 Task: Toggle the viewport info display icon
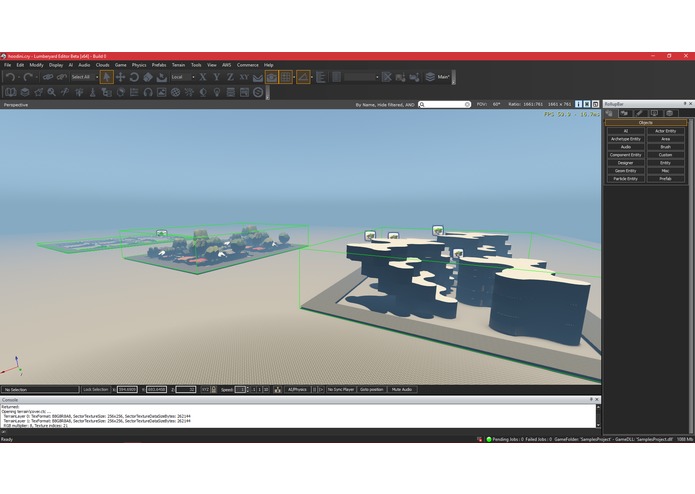point(578,104)
